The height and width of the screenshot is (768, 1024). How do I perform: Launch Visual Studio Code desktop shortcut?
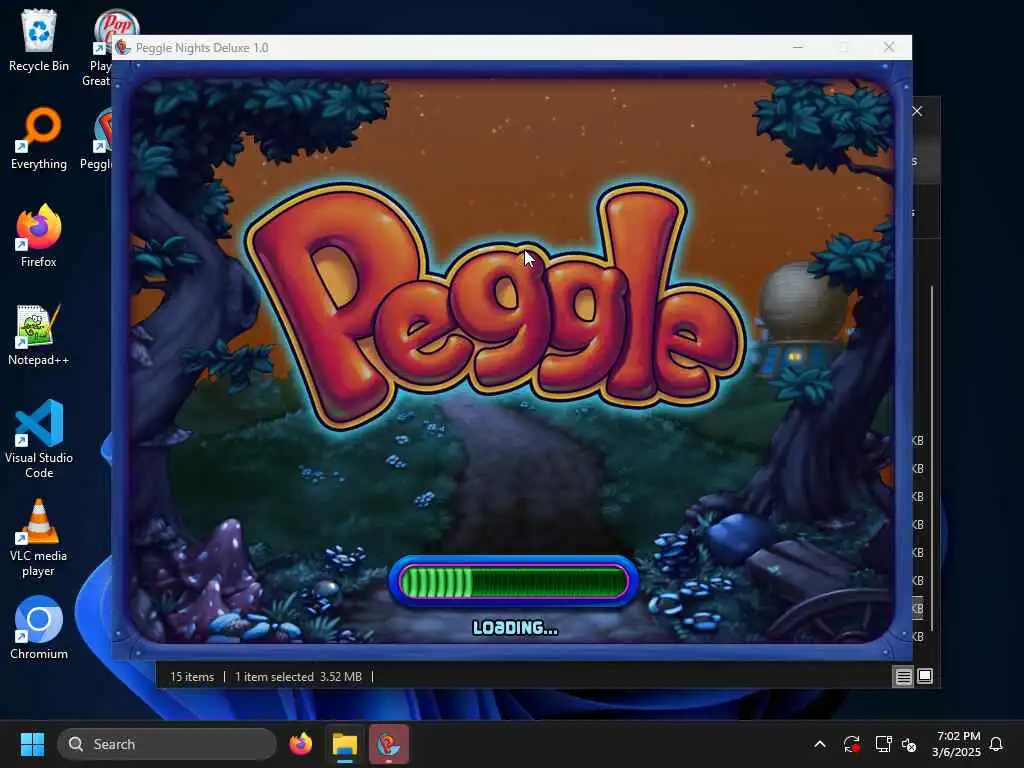[39, 439]
